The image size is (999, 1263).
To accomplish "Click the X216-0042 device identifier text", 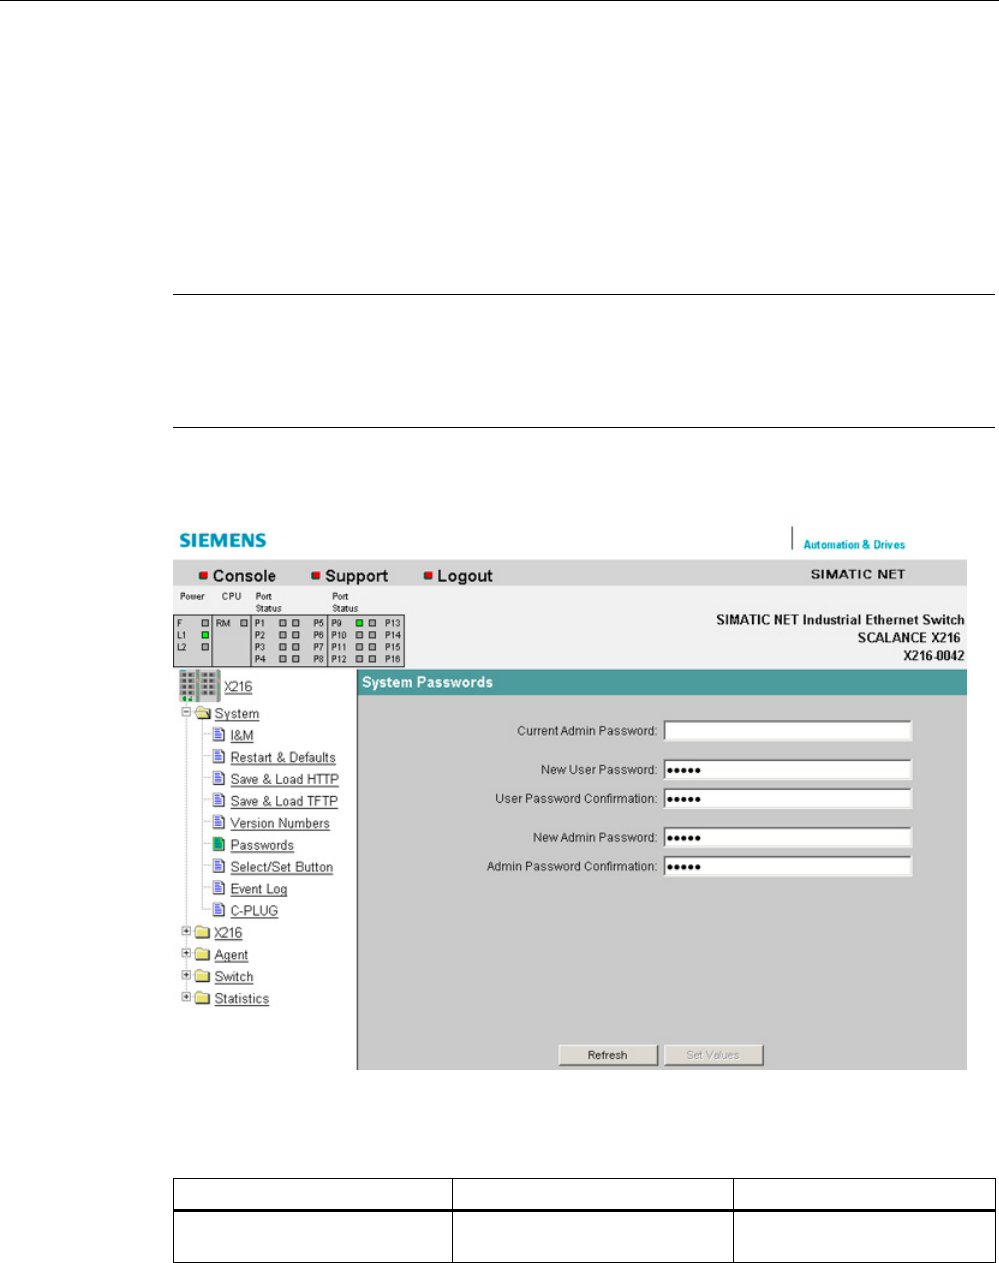I will (x=934, y=655).
